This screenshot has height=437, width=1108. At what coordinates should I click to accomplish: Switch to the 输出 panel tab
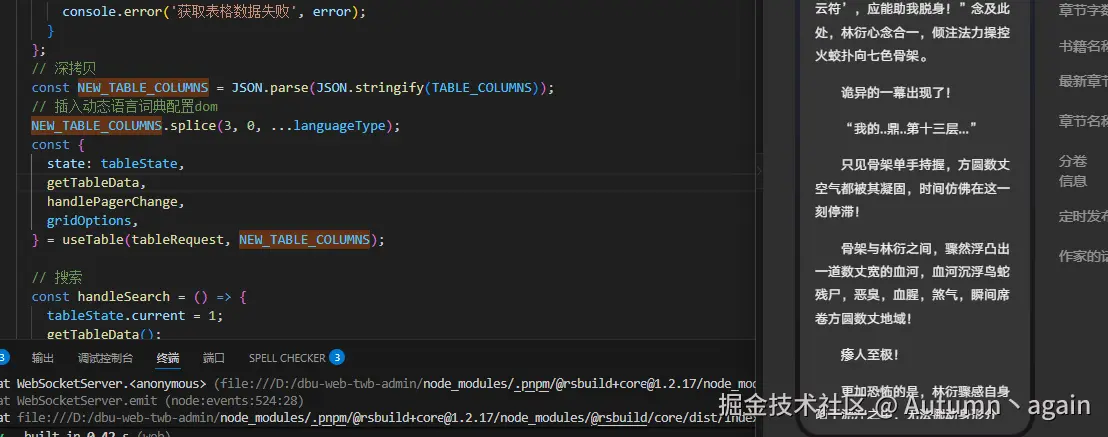[x=43, y=358]
